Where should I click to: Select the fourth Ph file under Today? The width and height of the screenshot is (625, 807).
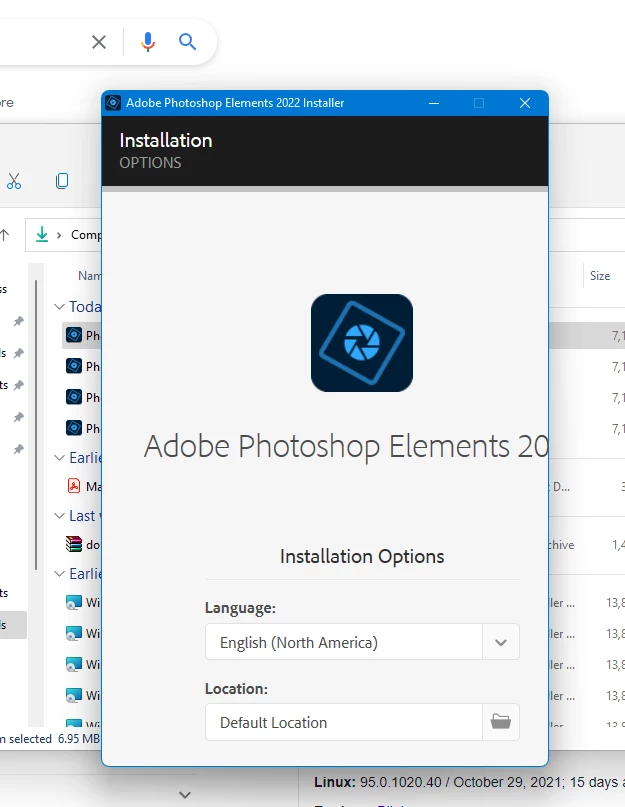(82, 428)
